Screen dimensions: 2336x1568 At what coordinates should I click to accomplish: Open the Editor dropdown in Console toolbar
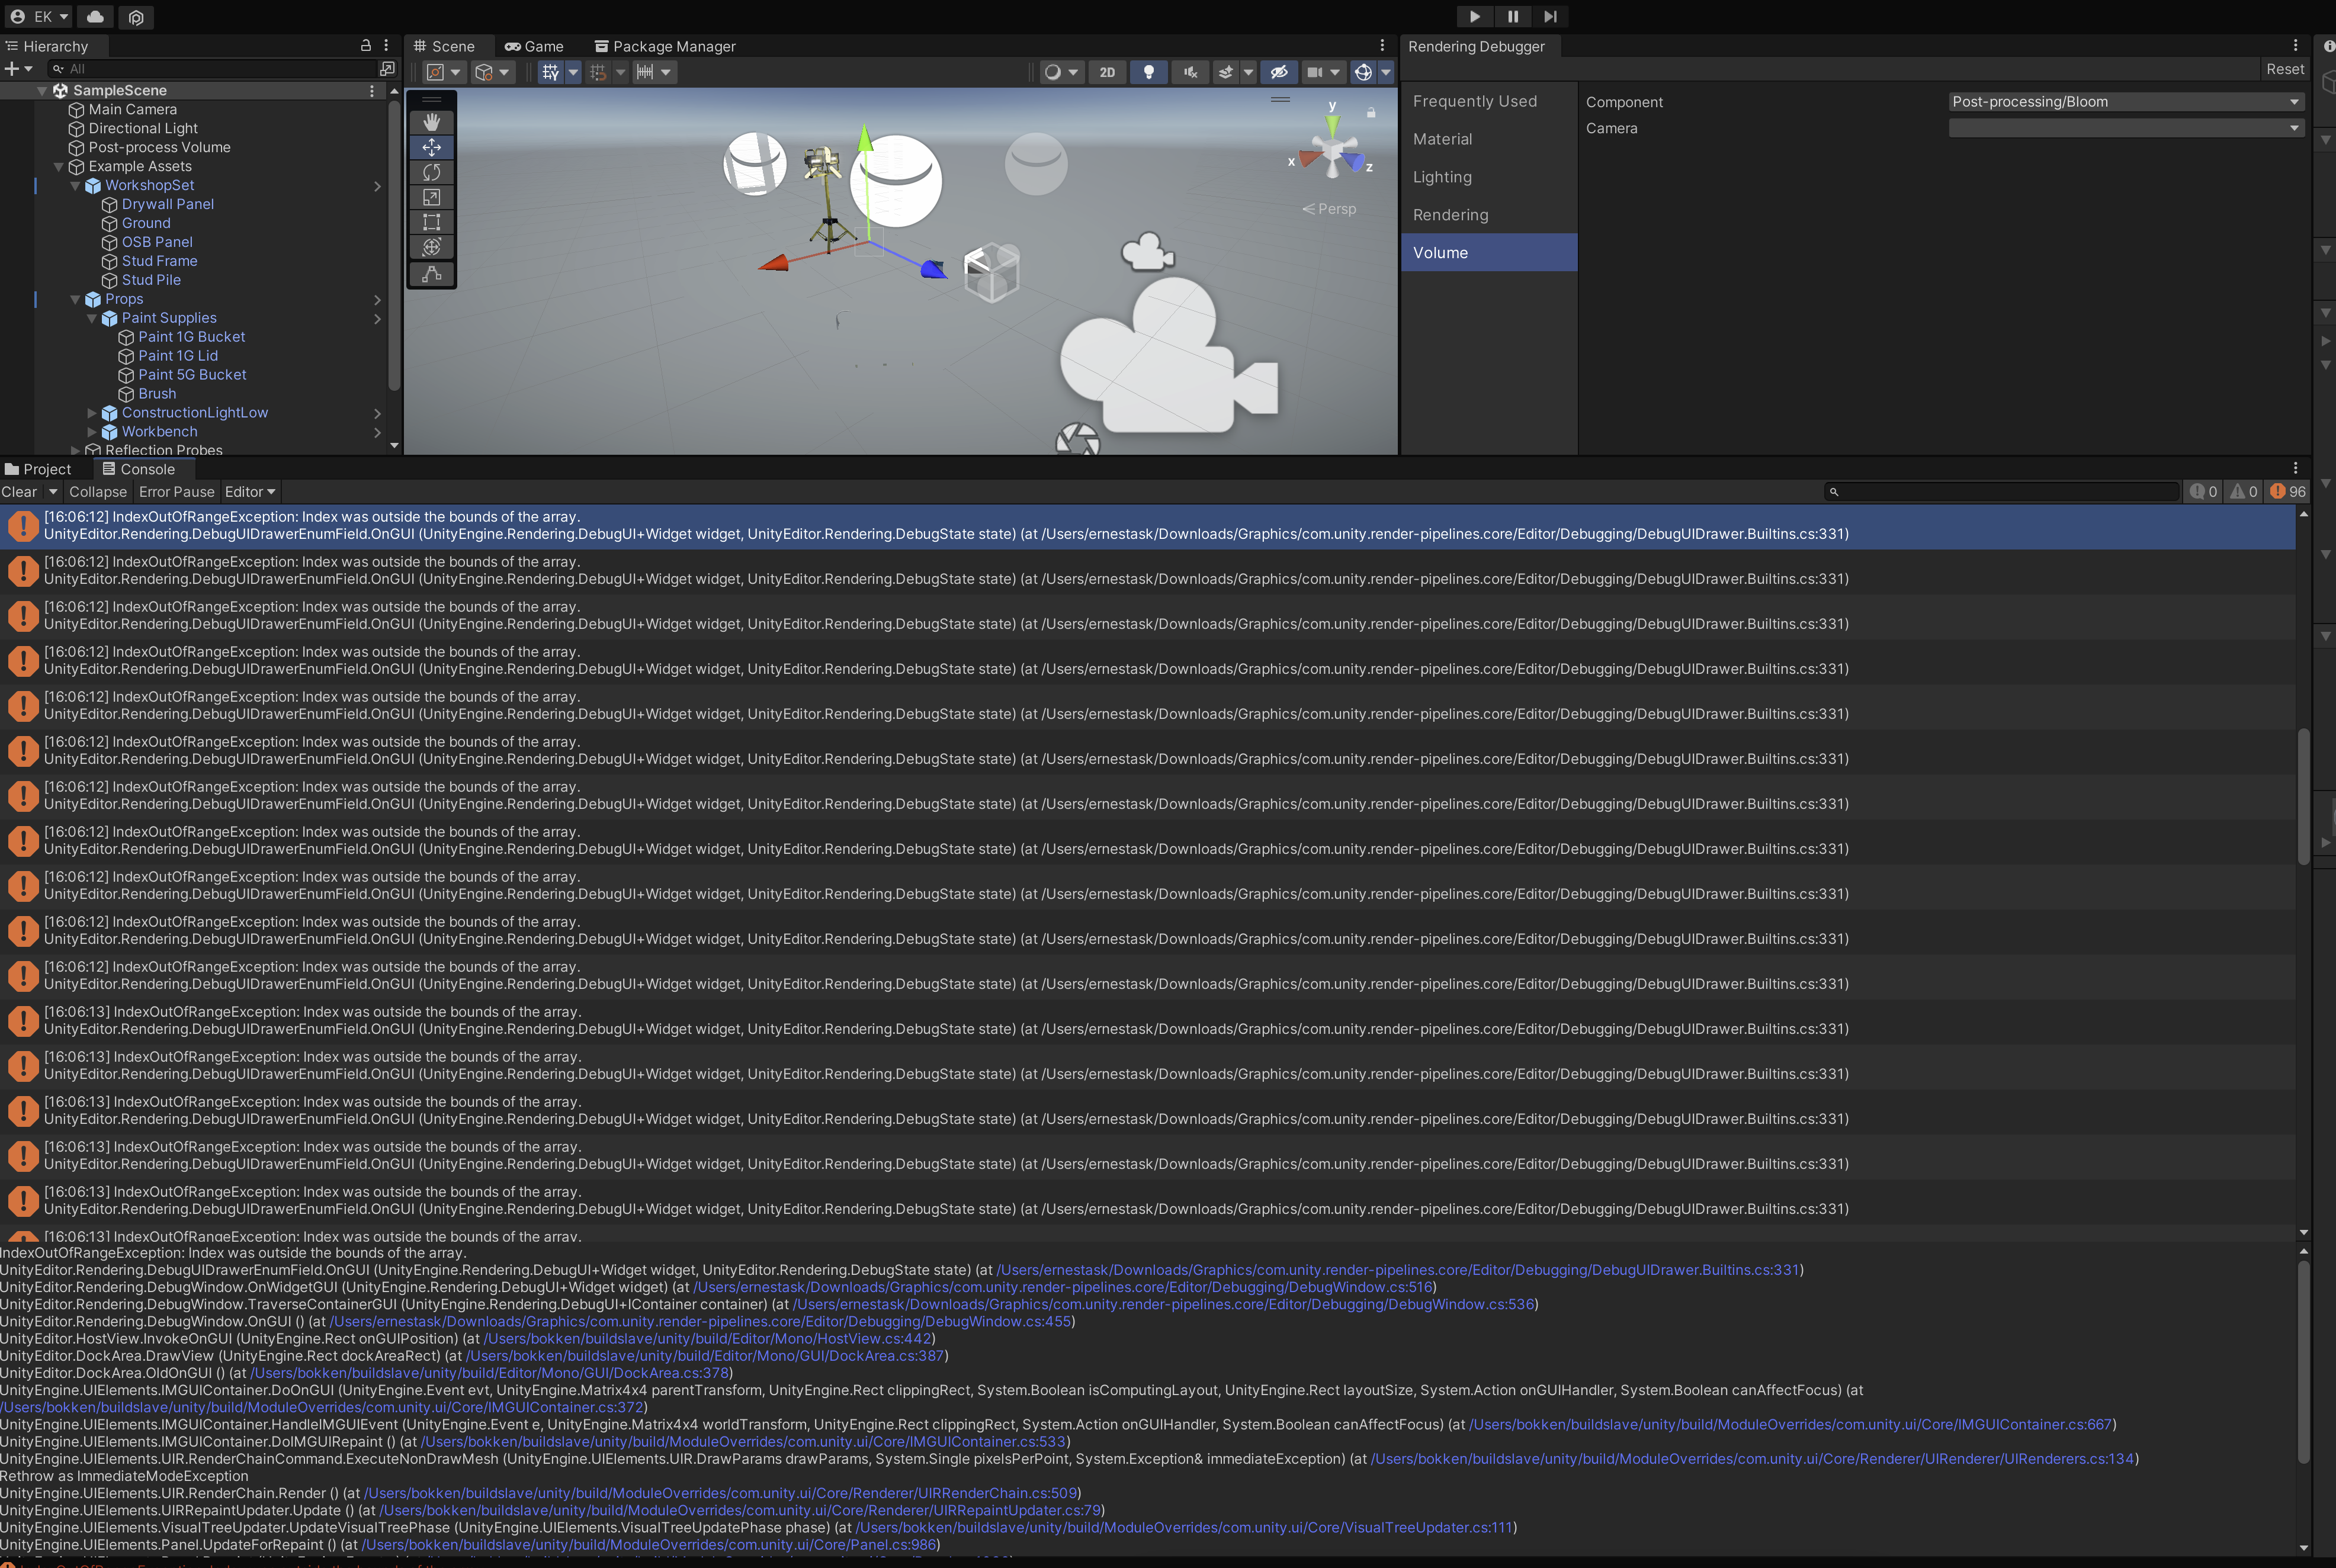point(249,492)
